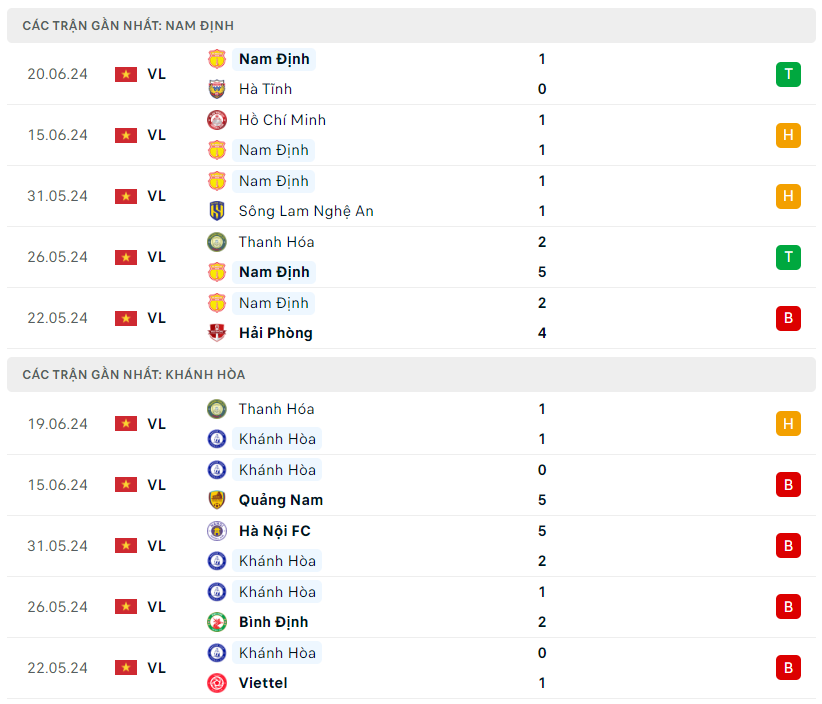
Task: Click the Quảng Nam team crest
Action: point(217,500)
